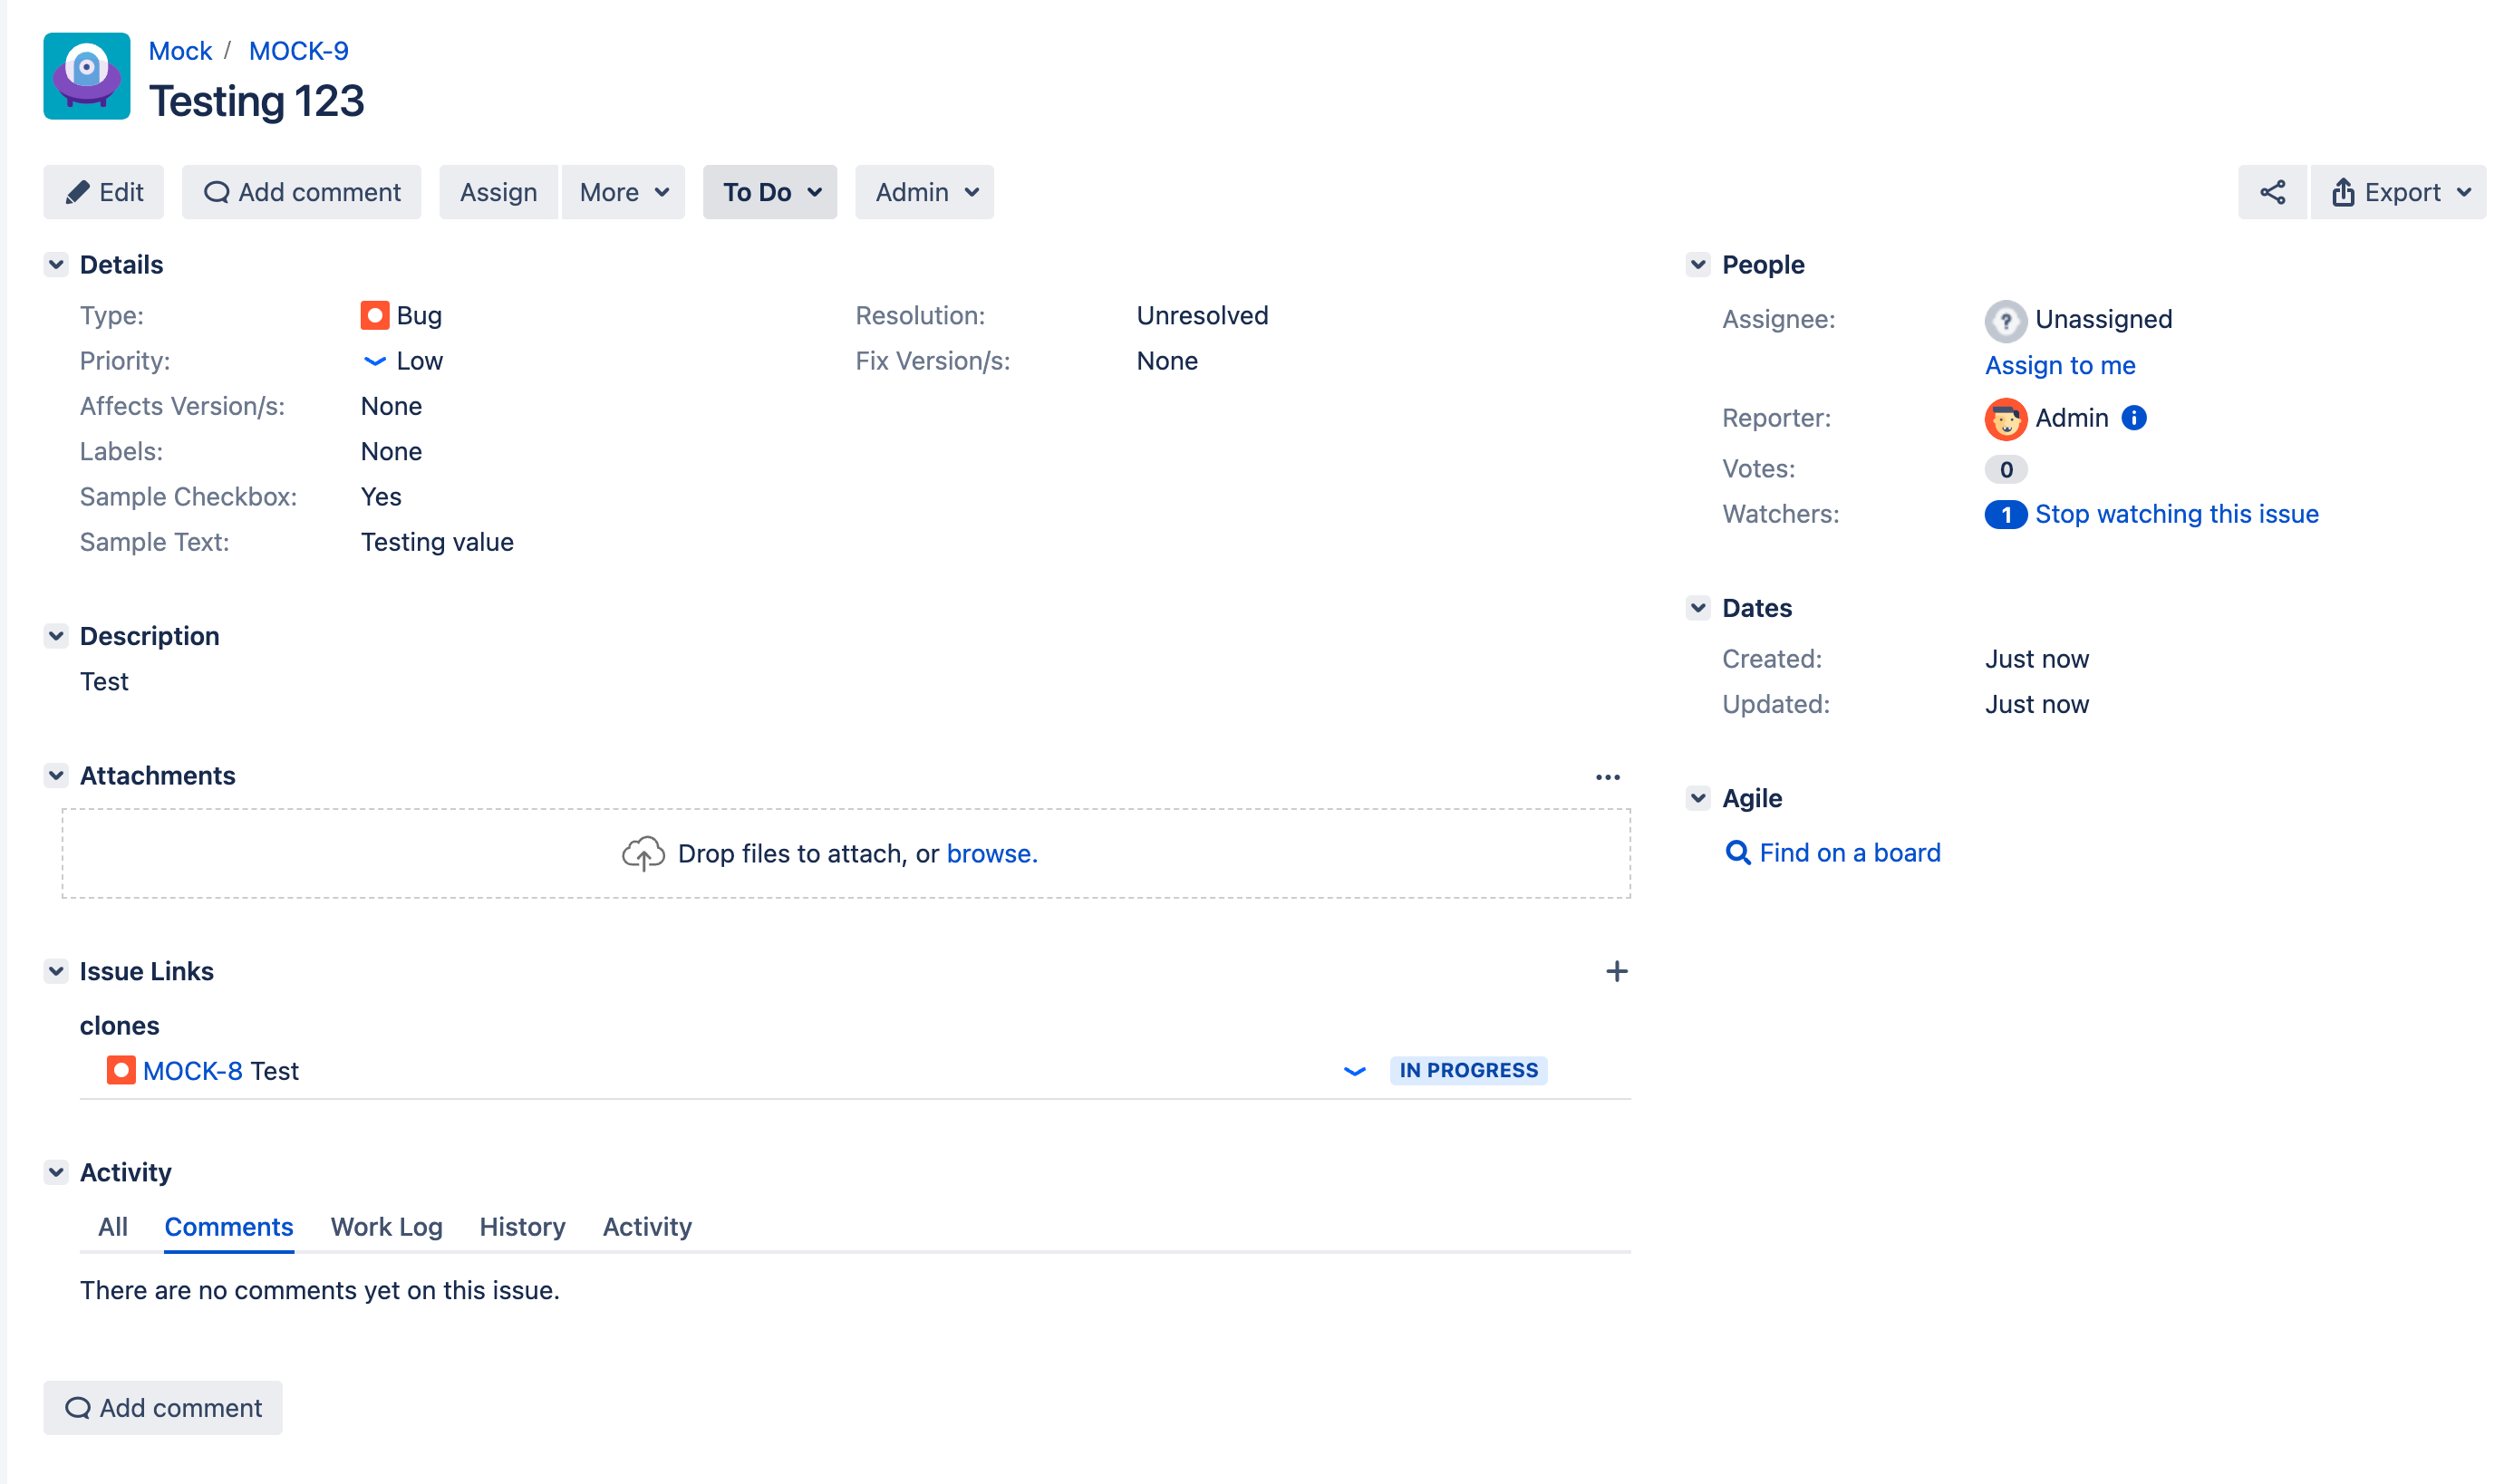Switch to the History tab
The width and height of the screenshot is (2514, 1484).
pos(522,1226)
